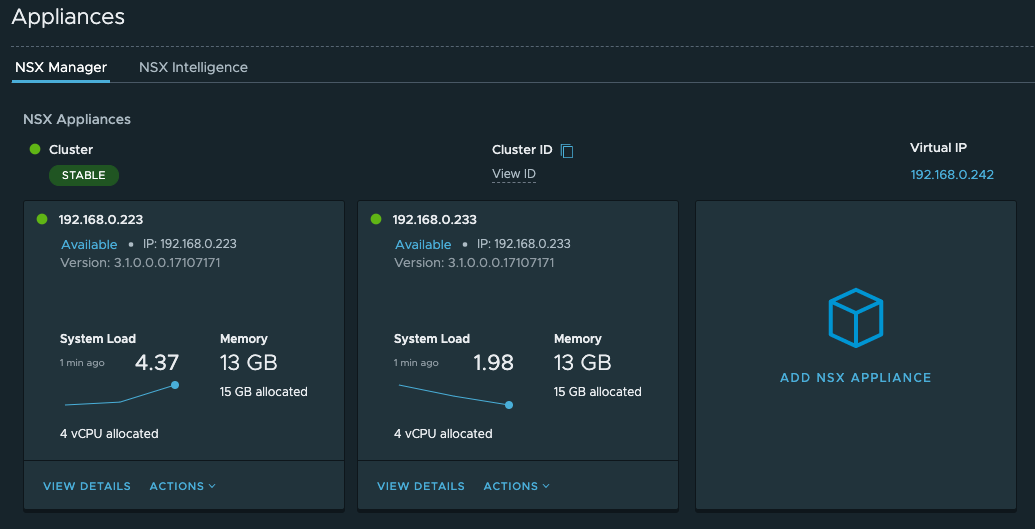Click System Load label in 192.168.0.223 card
Image resolution: width=1035 pixels, height=529 pixels.
coord(98,339)
